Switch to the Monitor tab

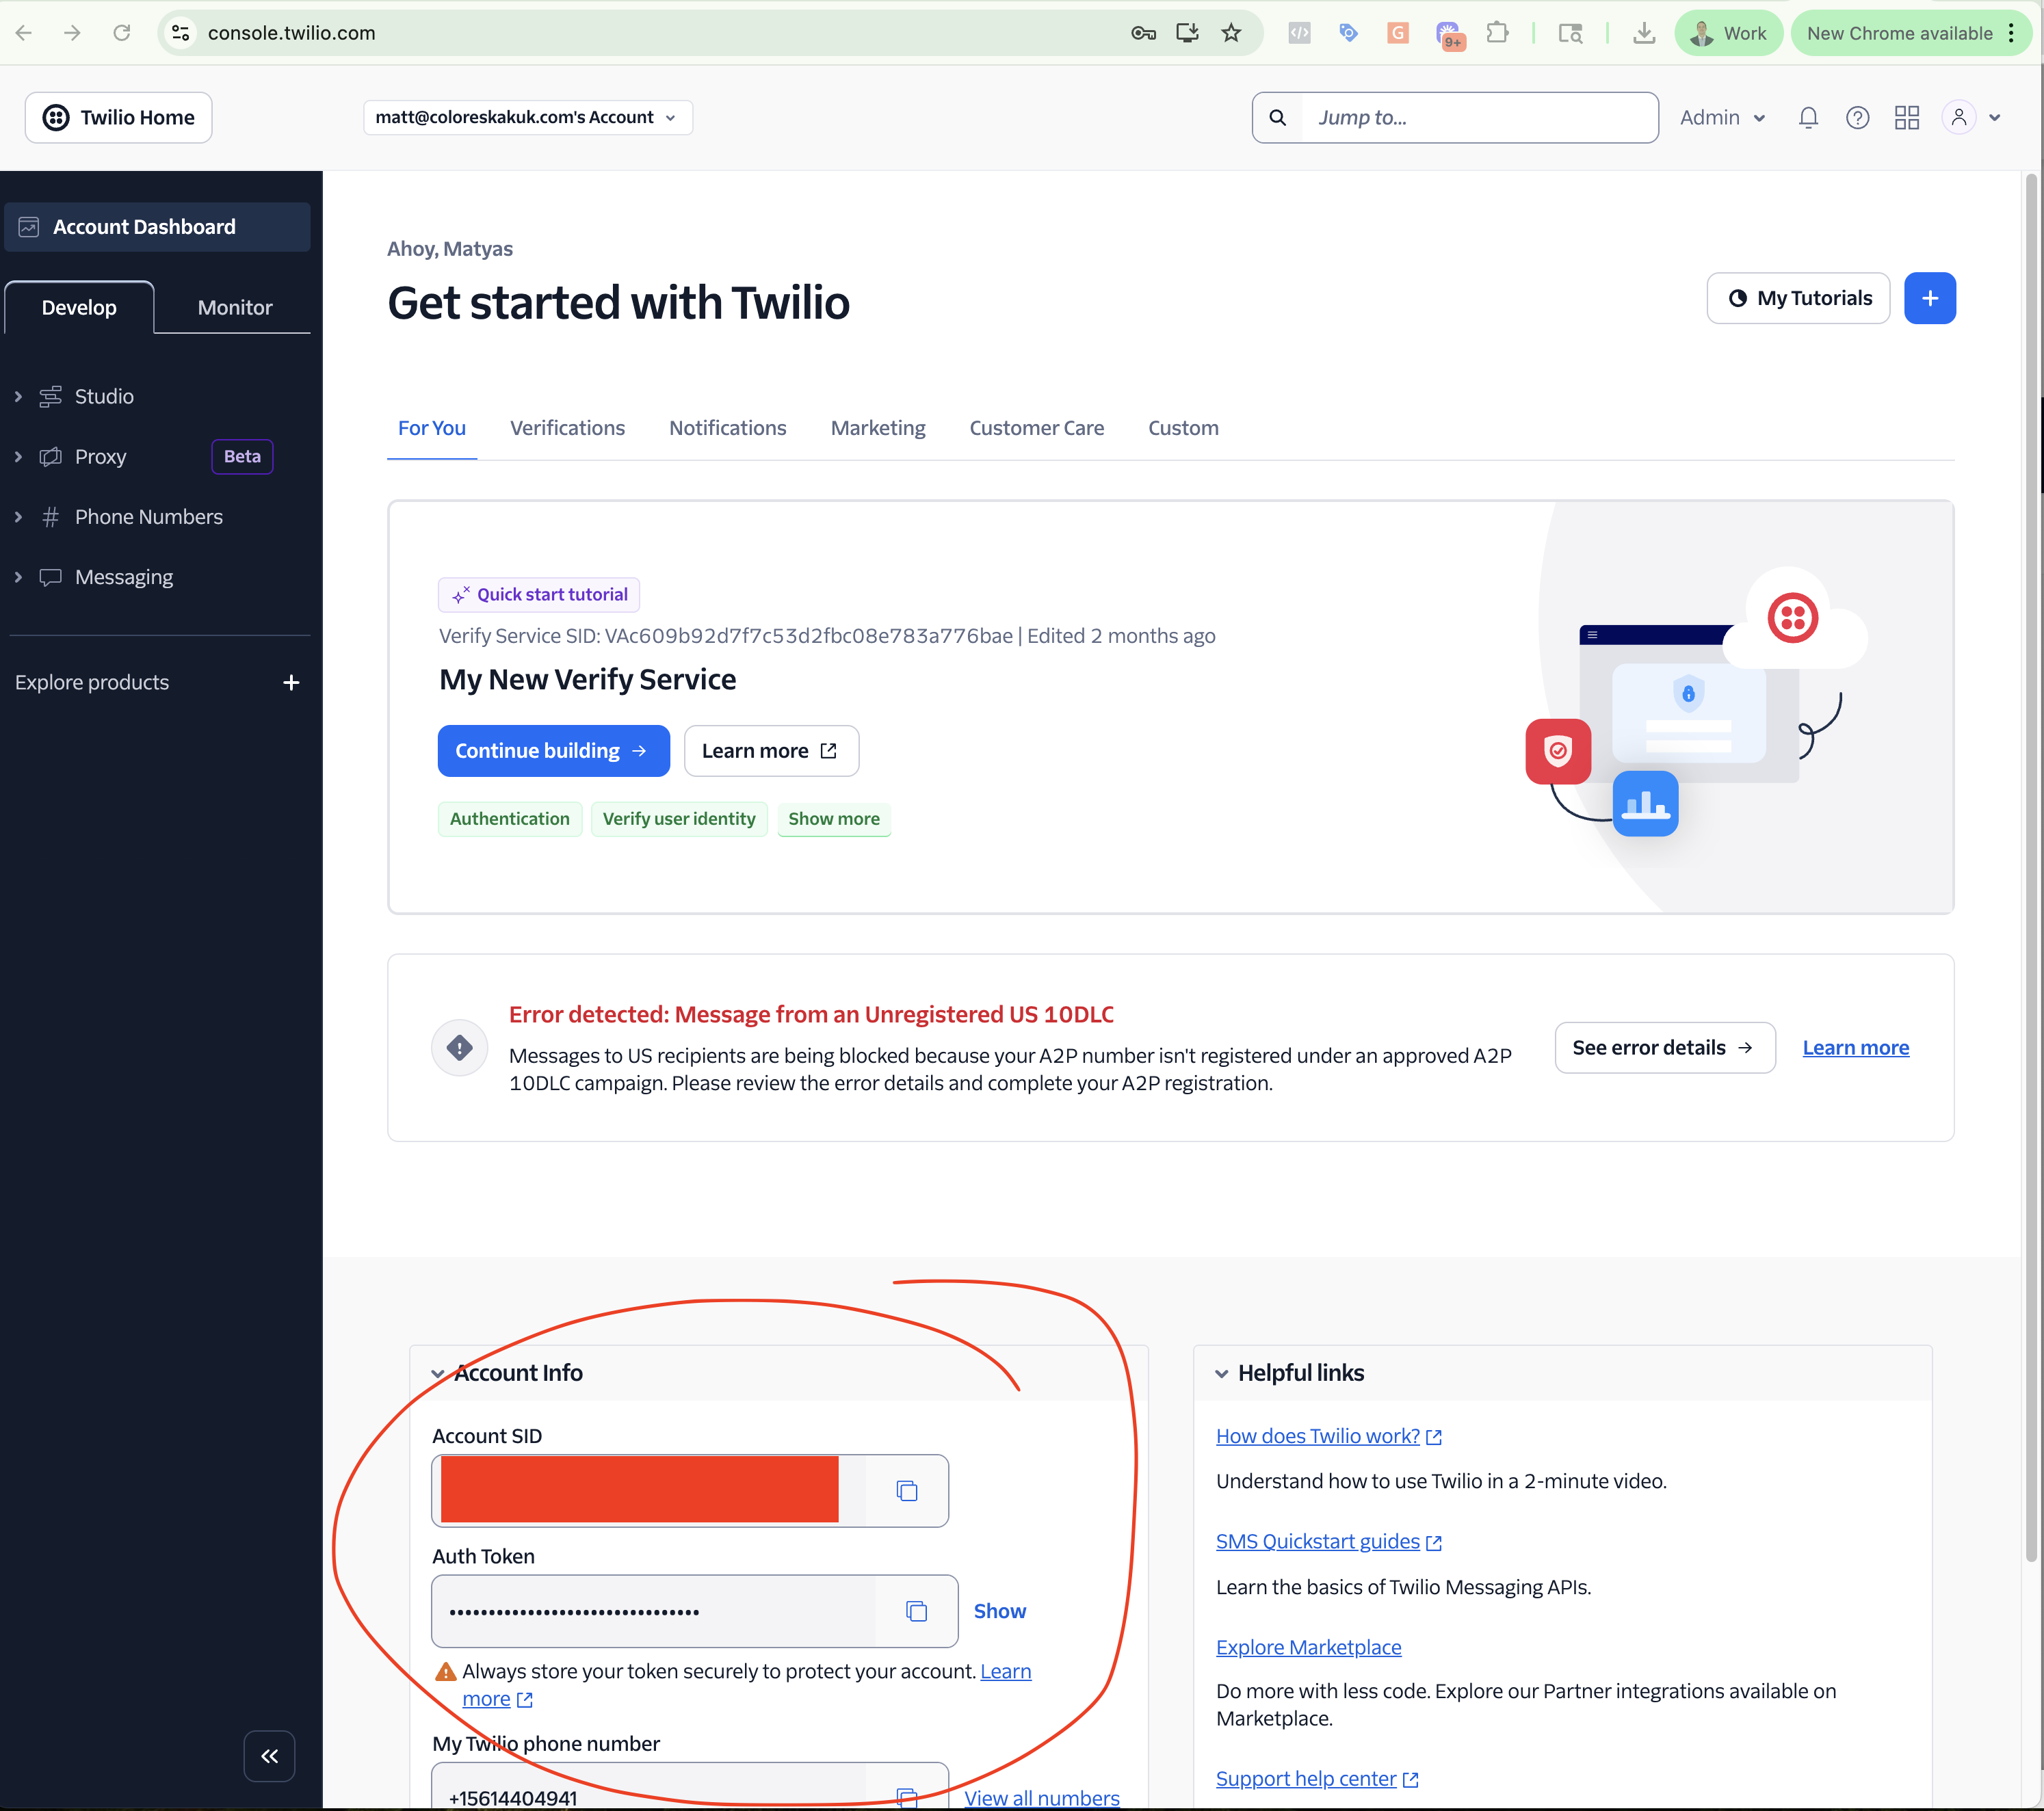tap(234, 308)
